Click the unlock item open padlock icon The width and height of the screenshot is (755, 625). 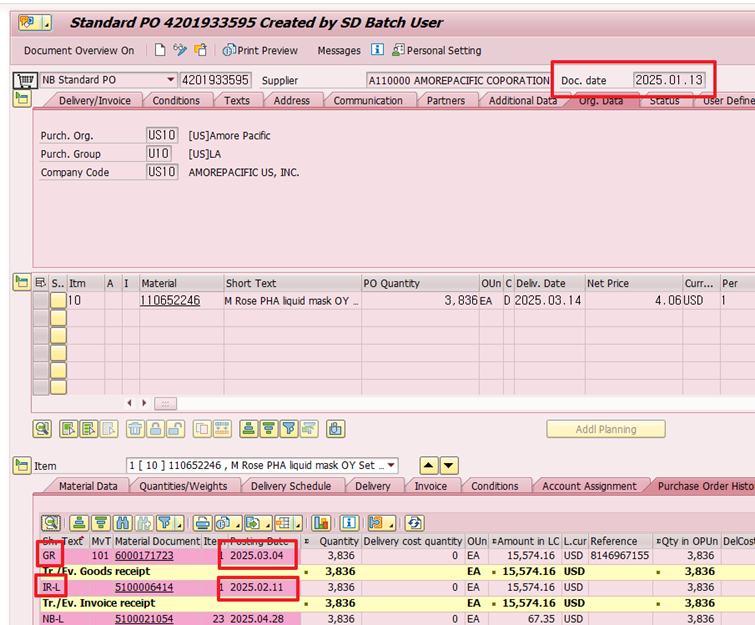pyautogui.click(x=175, y=429)
